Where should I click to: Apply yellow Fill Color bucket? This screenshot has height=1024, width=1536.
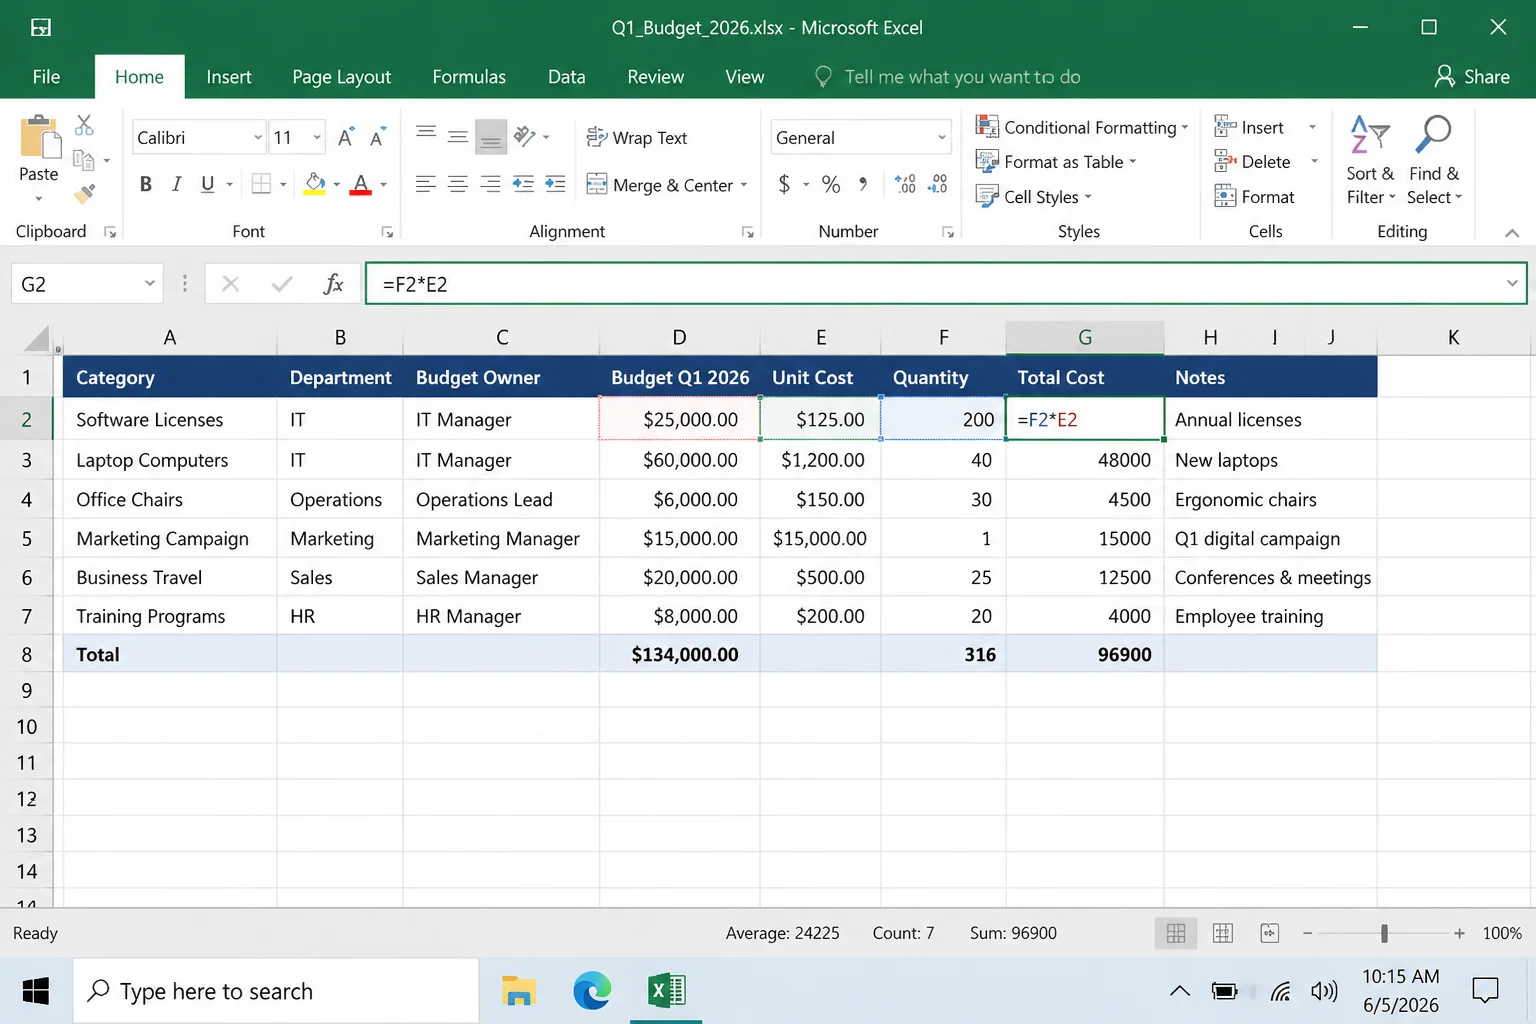click(315, 184)
